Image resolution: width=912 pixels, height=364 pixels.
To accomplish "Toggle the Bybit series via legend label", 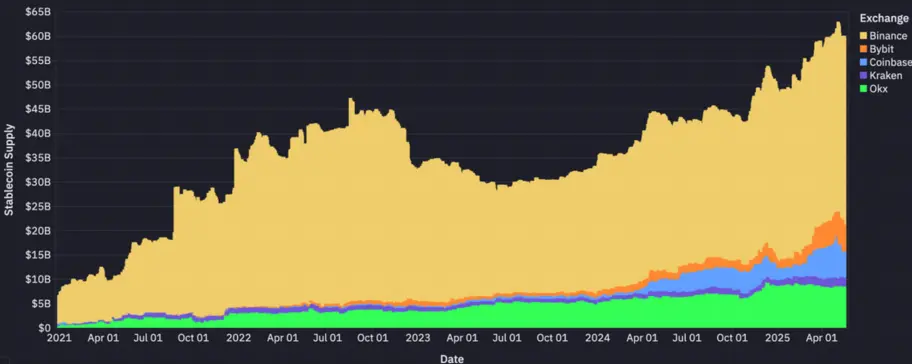I will (882, 49).
